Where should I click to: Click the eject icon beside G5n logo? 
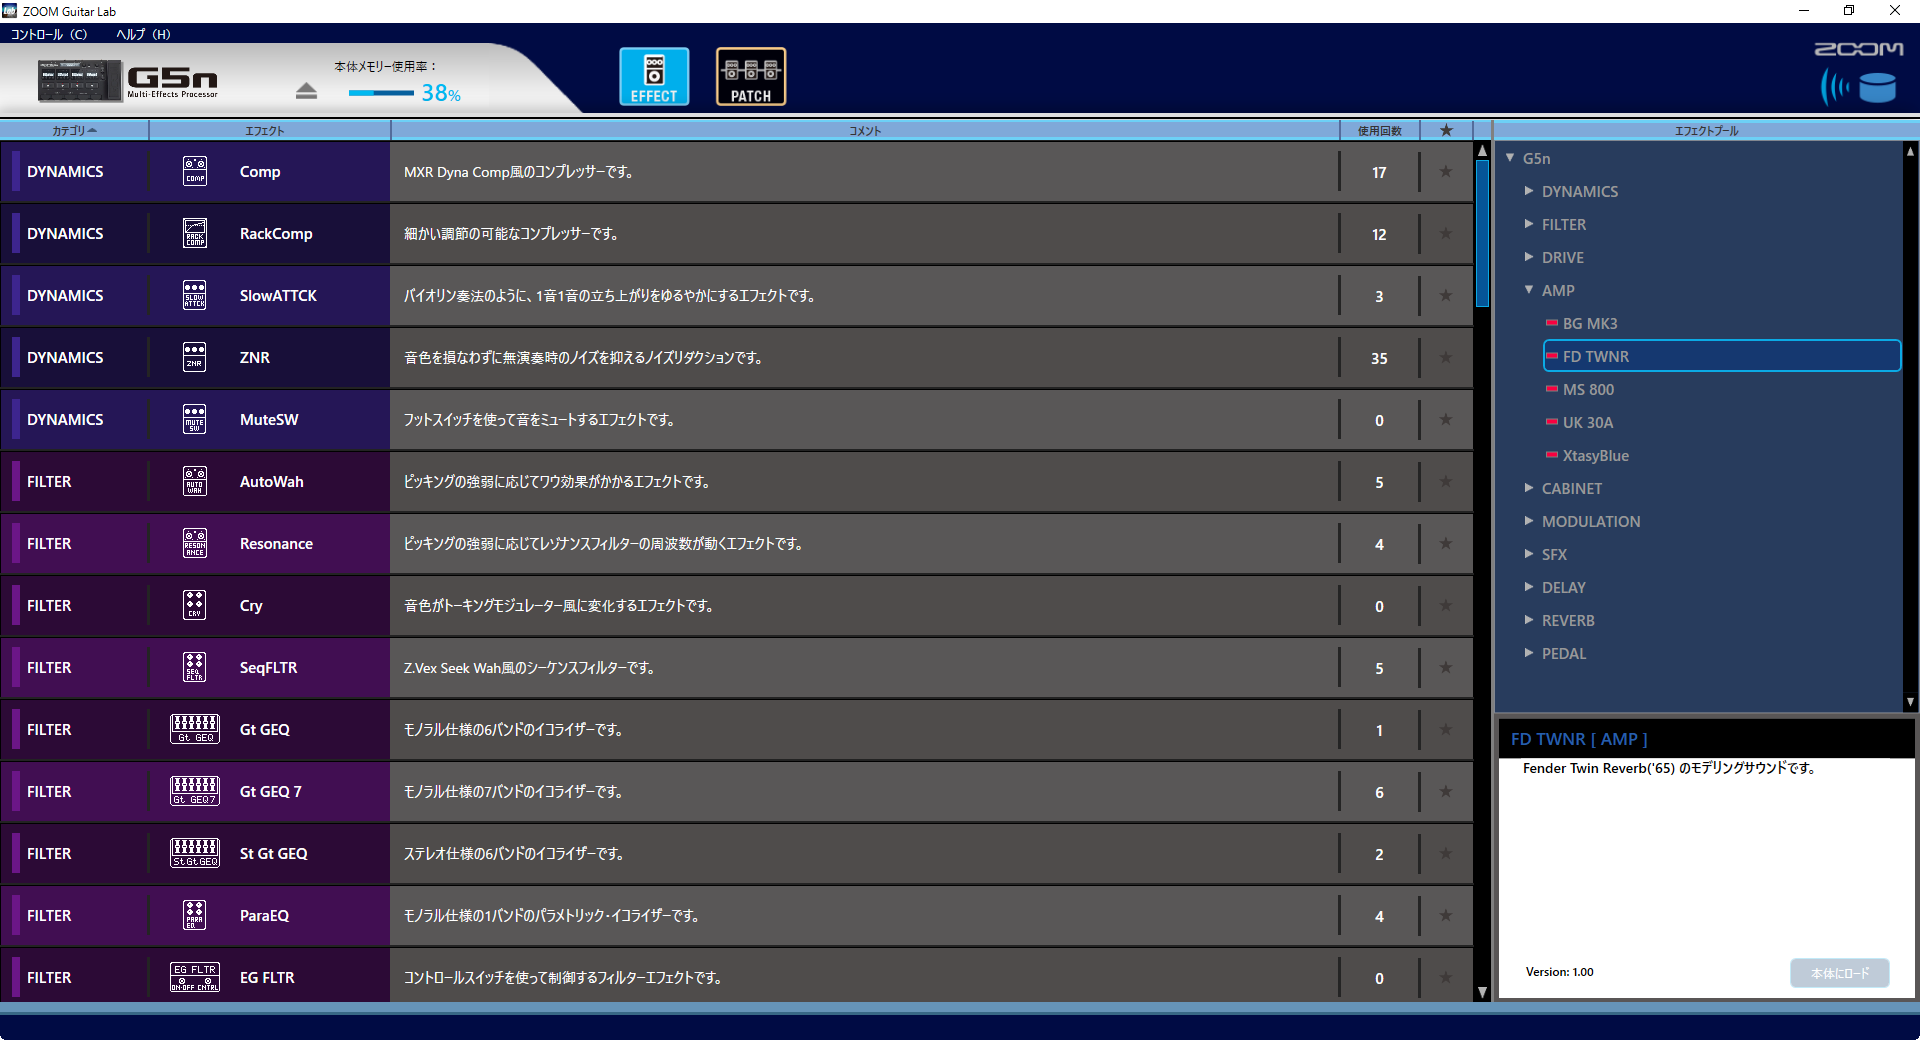tap(306, 91)
